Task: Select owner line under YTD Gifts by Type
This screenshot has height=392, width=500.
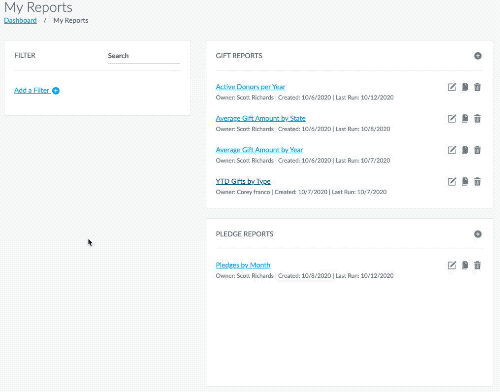Action: coord(301,192)
